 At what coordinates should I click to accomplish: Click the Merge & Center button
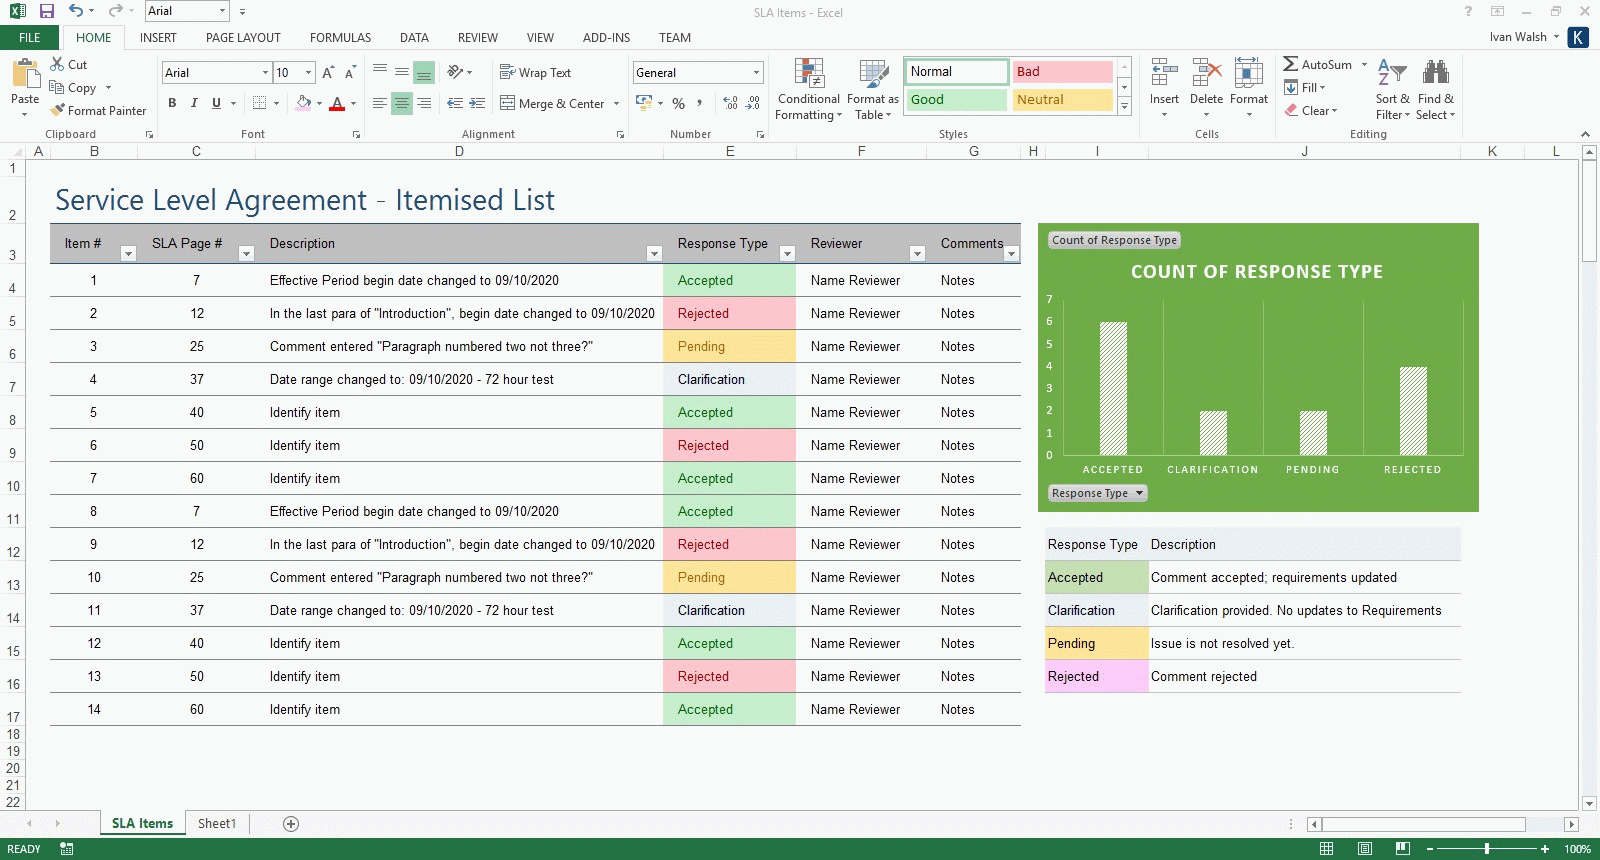tap(552, 104)
